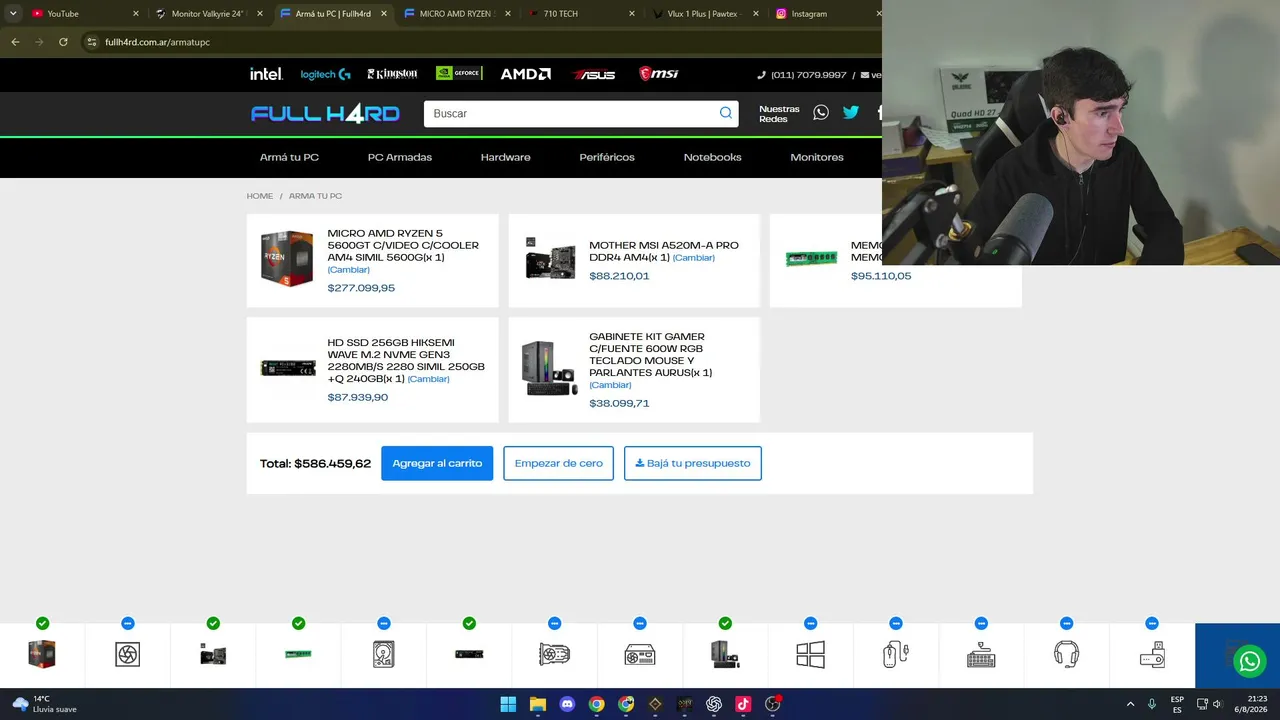Reload the page with browser refresh button
Viewport: 1280px width, 720px height.
click(x=63, y=42)
